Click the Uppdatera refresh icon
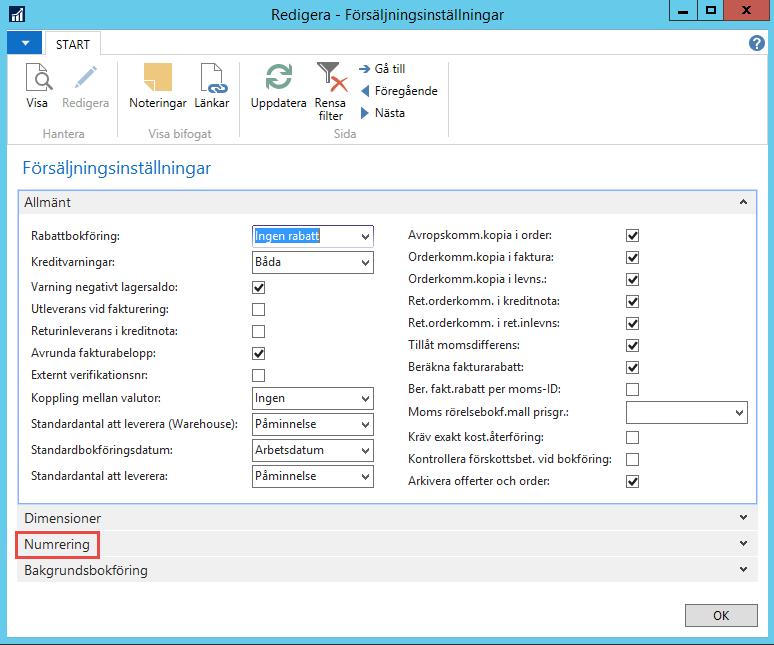The image size is (774, 645). coord(278,77)
